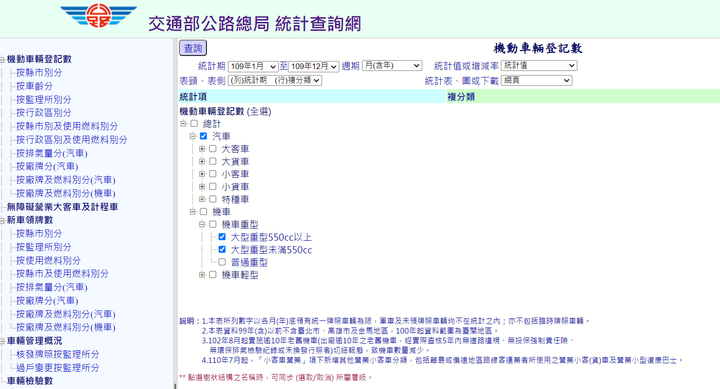Collapse sidebar 新車領牌數 section toggle

click(2, 220)
